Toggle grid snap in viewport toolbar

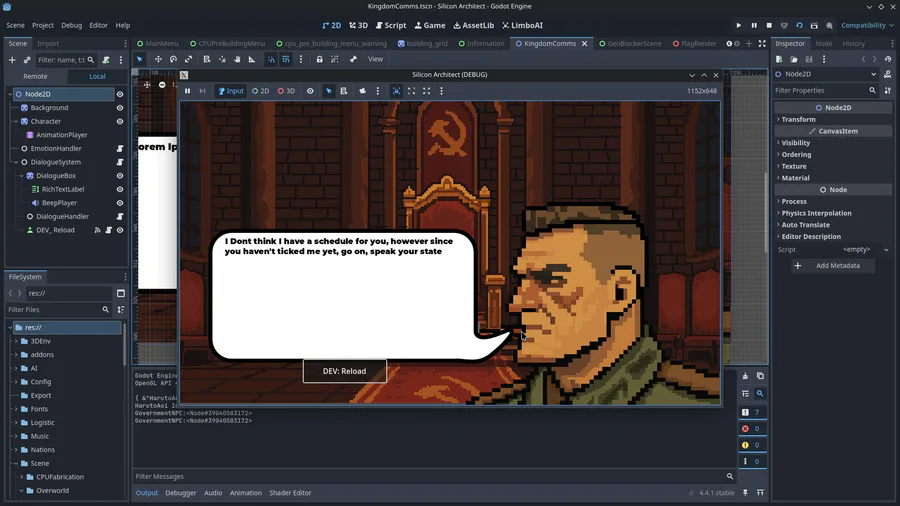[286, 59]
